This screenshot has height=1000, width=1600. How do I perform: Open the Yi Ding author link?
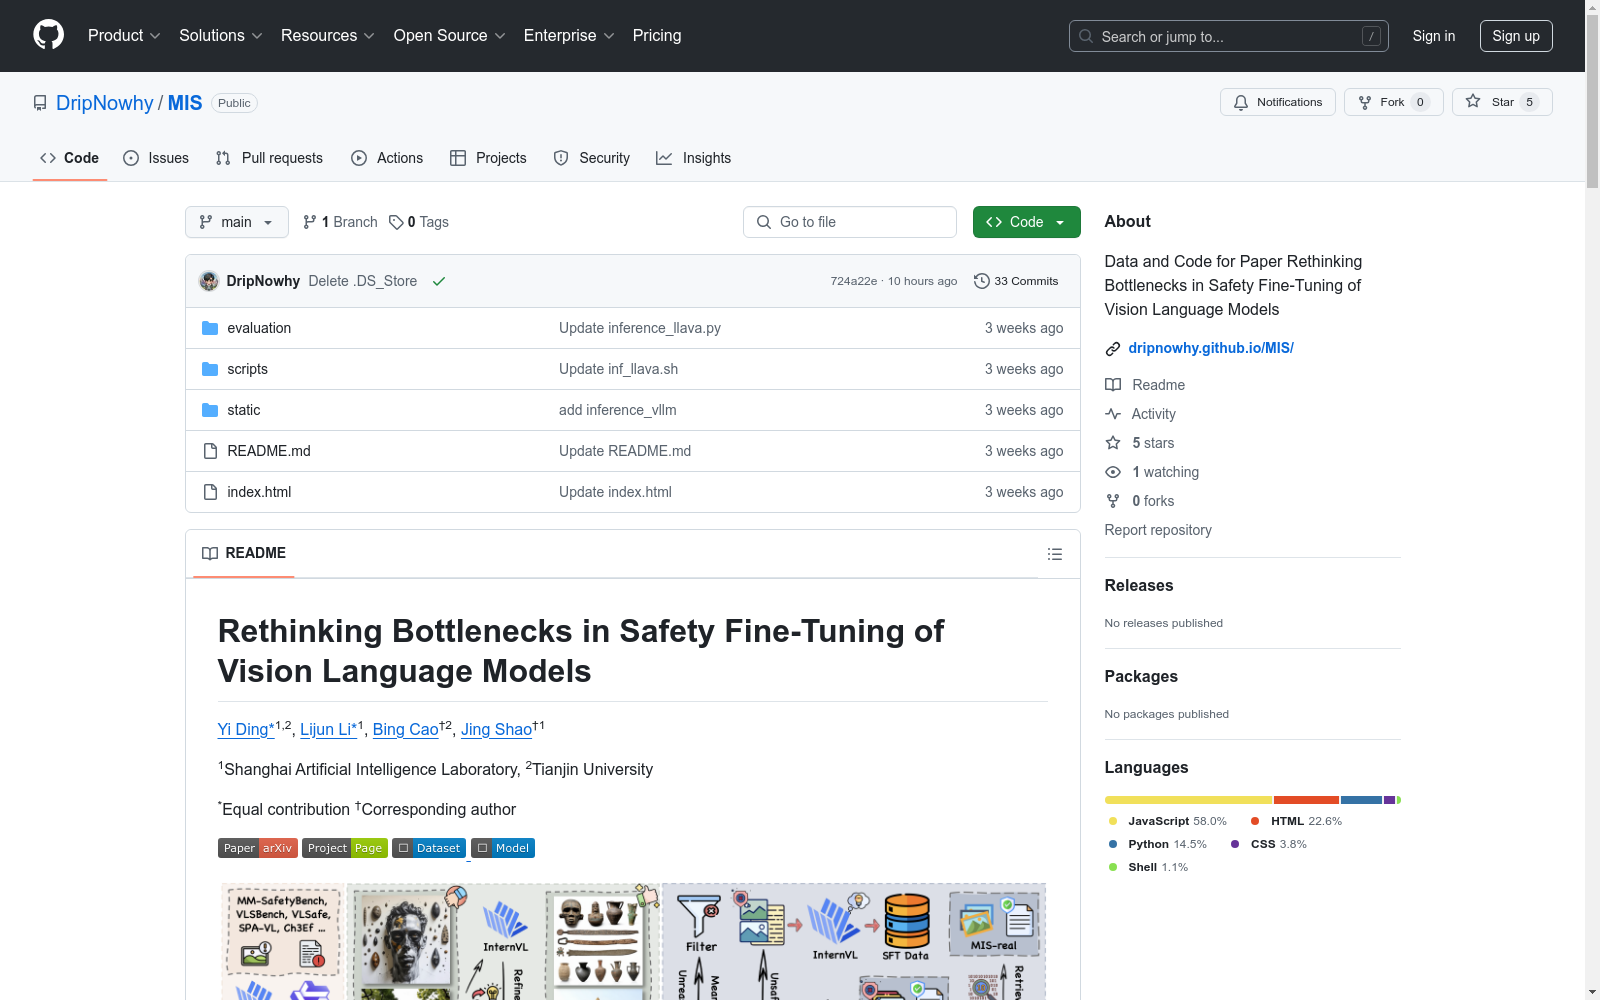246,729
